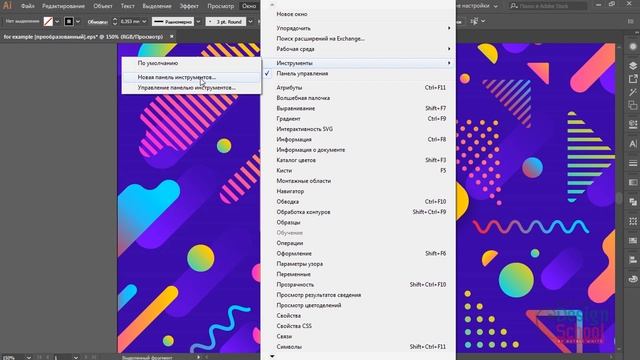Open the three-lines Stroke panel icon
Screen dimensions: 640x360
(x=633, y=163)
